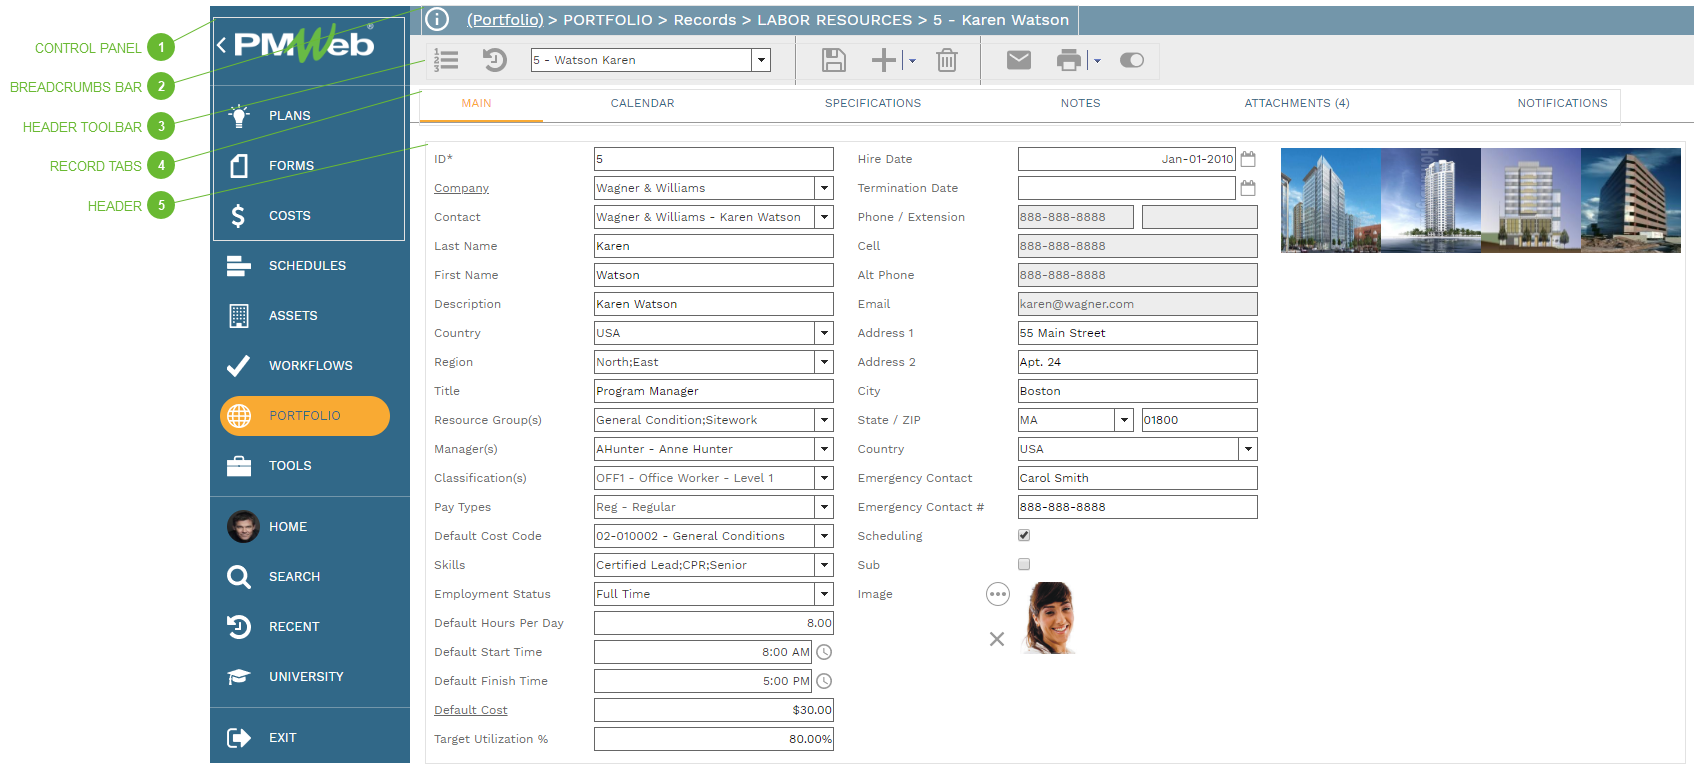Open the Employment Status dropdown

(x=824, y=594)
